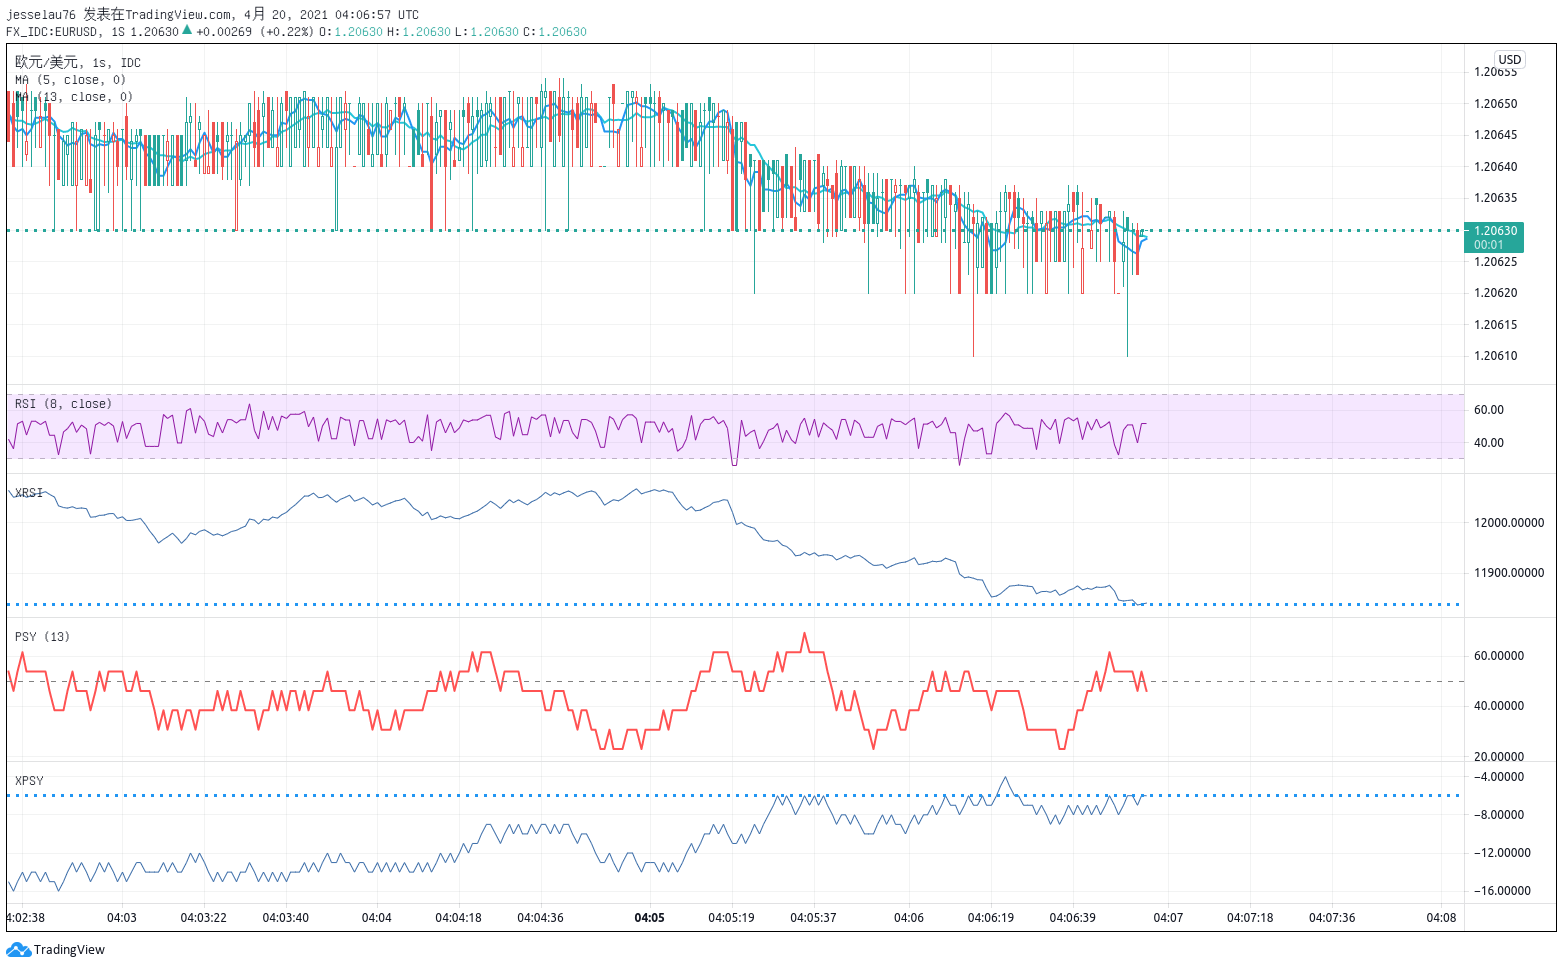Click the XPSY -8.00000 axis label

click(1498, 815)
